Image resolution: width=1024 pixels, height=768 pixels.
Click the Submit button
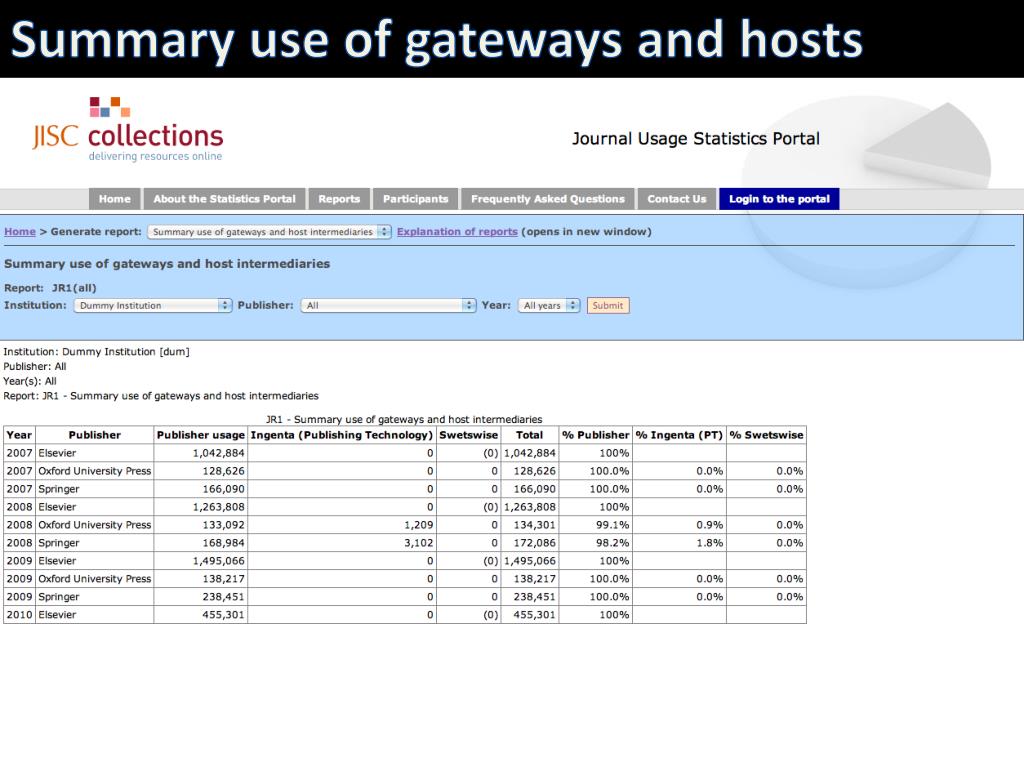tap(608, 306)
